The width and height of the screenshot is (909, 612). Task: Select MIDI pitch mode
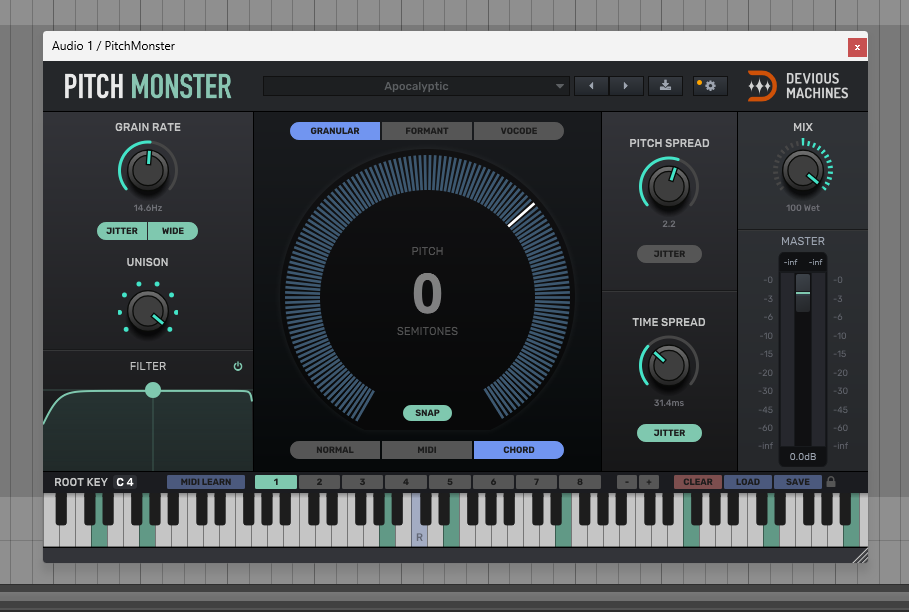[427, 450]
